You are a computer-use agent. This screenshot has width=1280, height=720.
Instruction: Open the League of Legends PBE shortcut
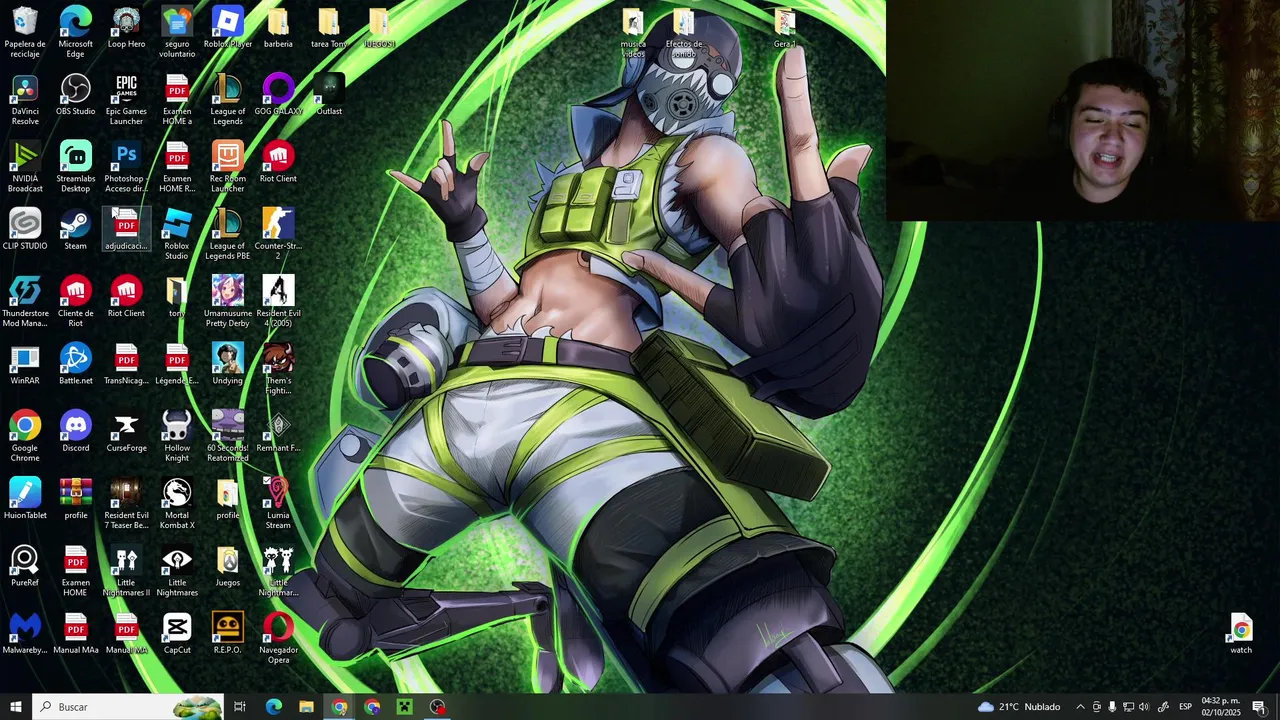tap(228, 234)
